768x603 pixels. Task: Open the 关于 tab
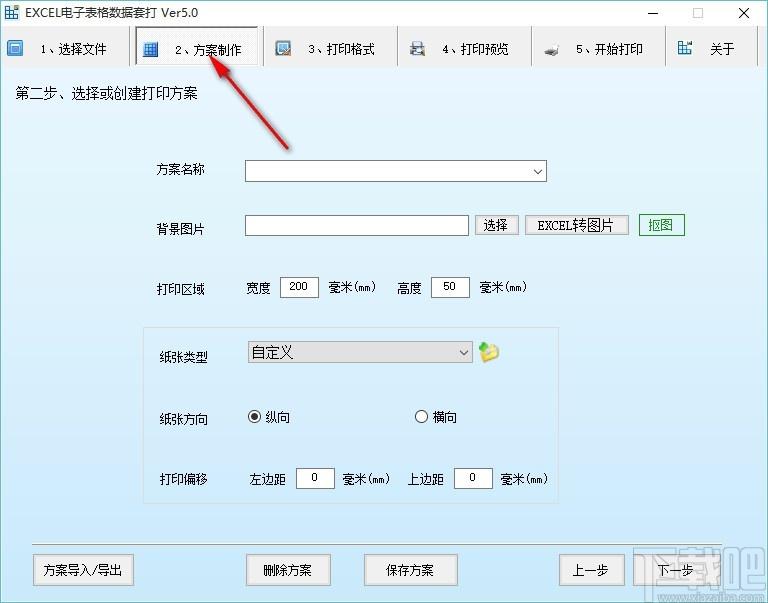click(711, 48)
